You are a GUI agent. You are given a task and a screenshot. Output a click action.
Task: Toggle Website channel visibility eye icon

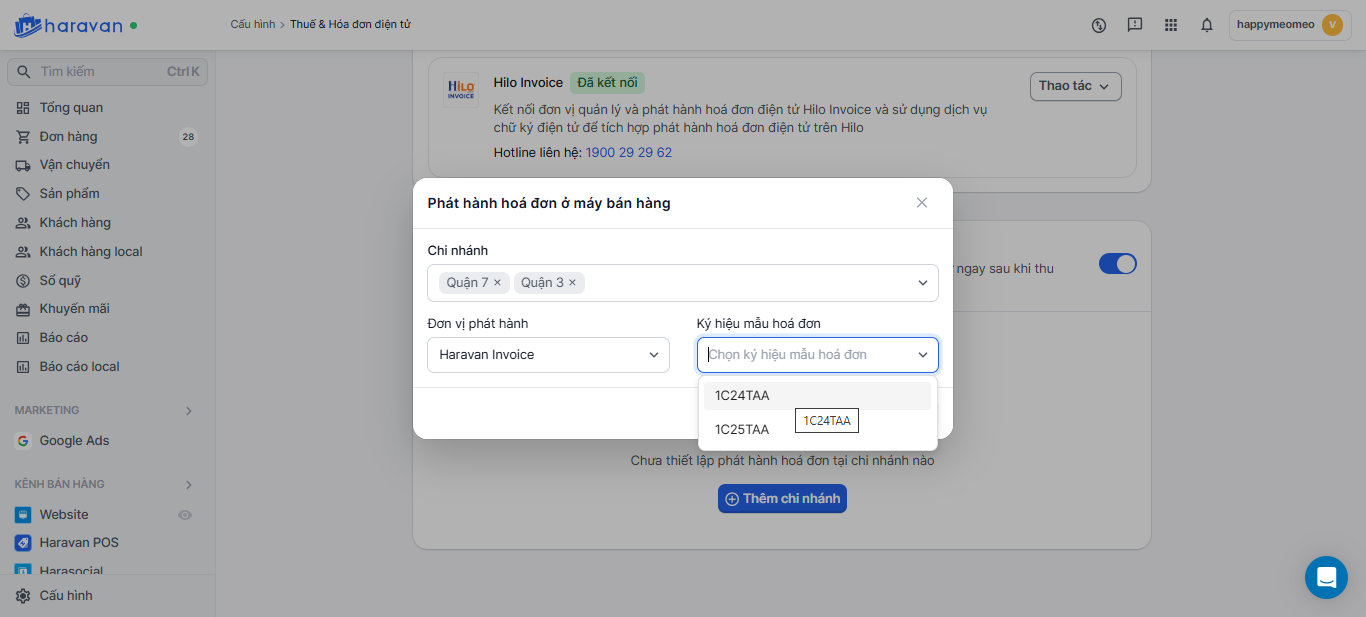pos(185,515)
